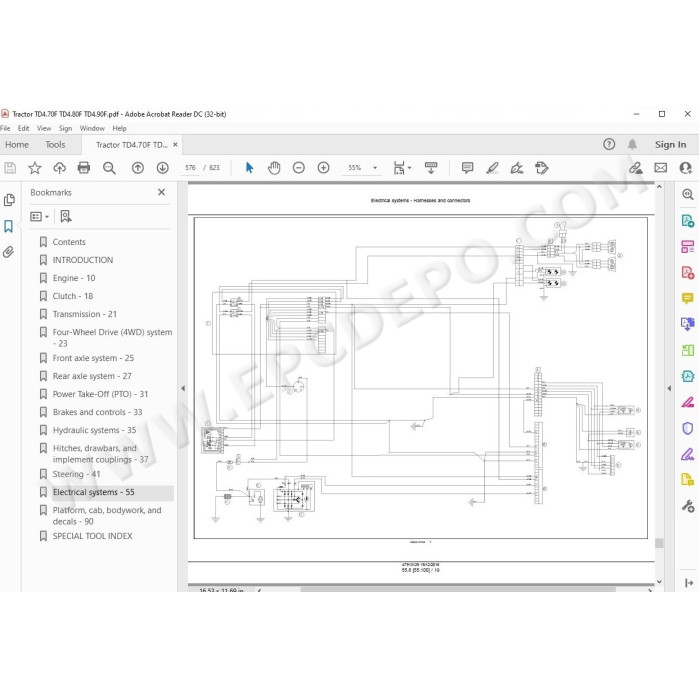This screenshot has width=700, height=700.
Task: Open Protect shield tool
Action: 688,428
